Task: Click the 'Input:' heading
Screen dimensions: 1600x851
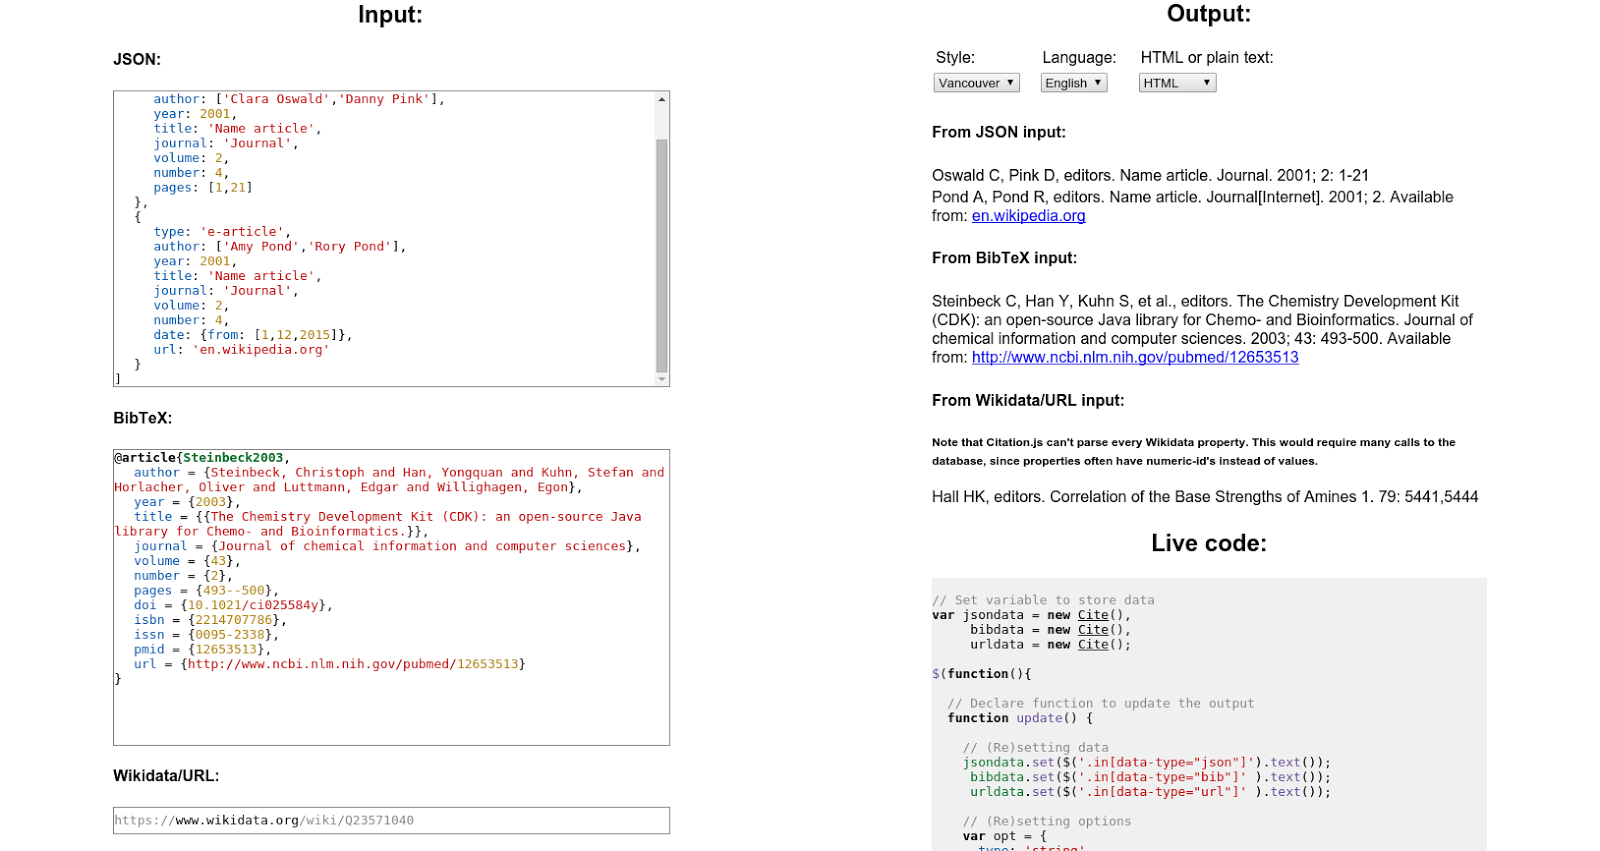Action: coord(390,15)
